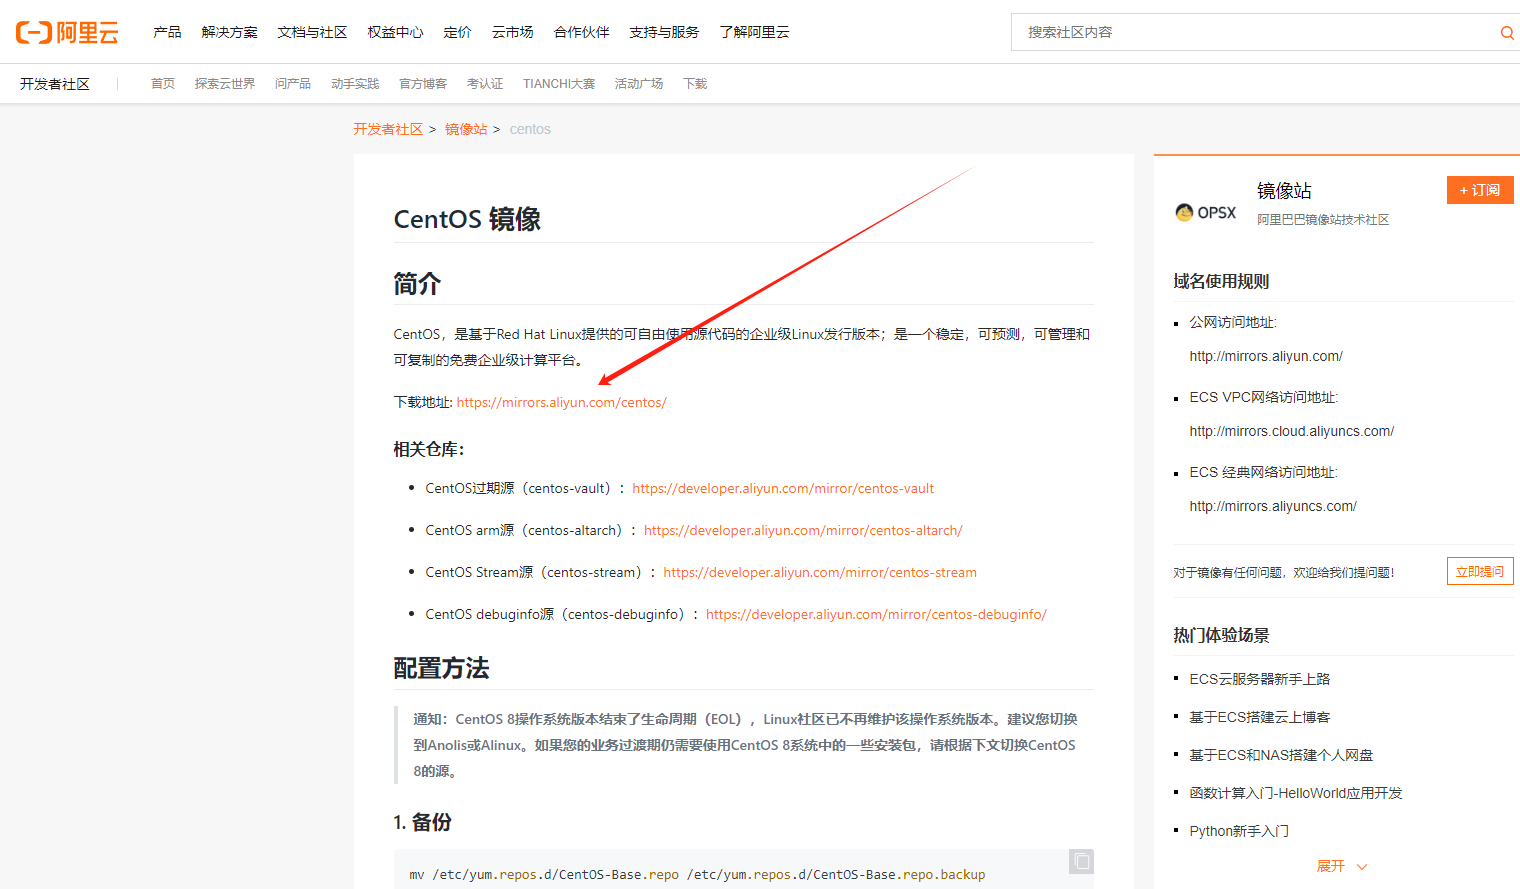Open the 云市场 menu item
The height and width of the screenshot is (889, 1520).
coord(512,32)
